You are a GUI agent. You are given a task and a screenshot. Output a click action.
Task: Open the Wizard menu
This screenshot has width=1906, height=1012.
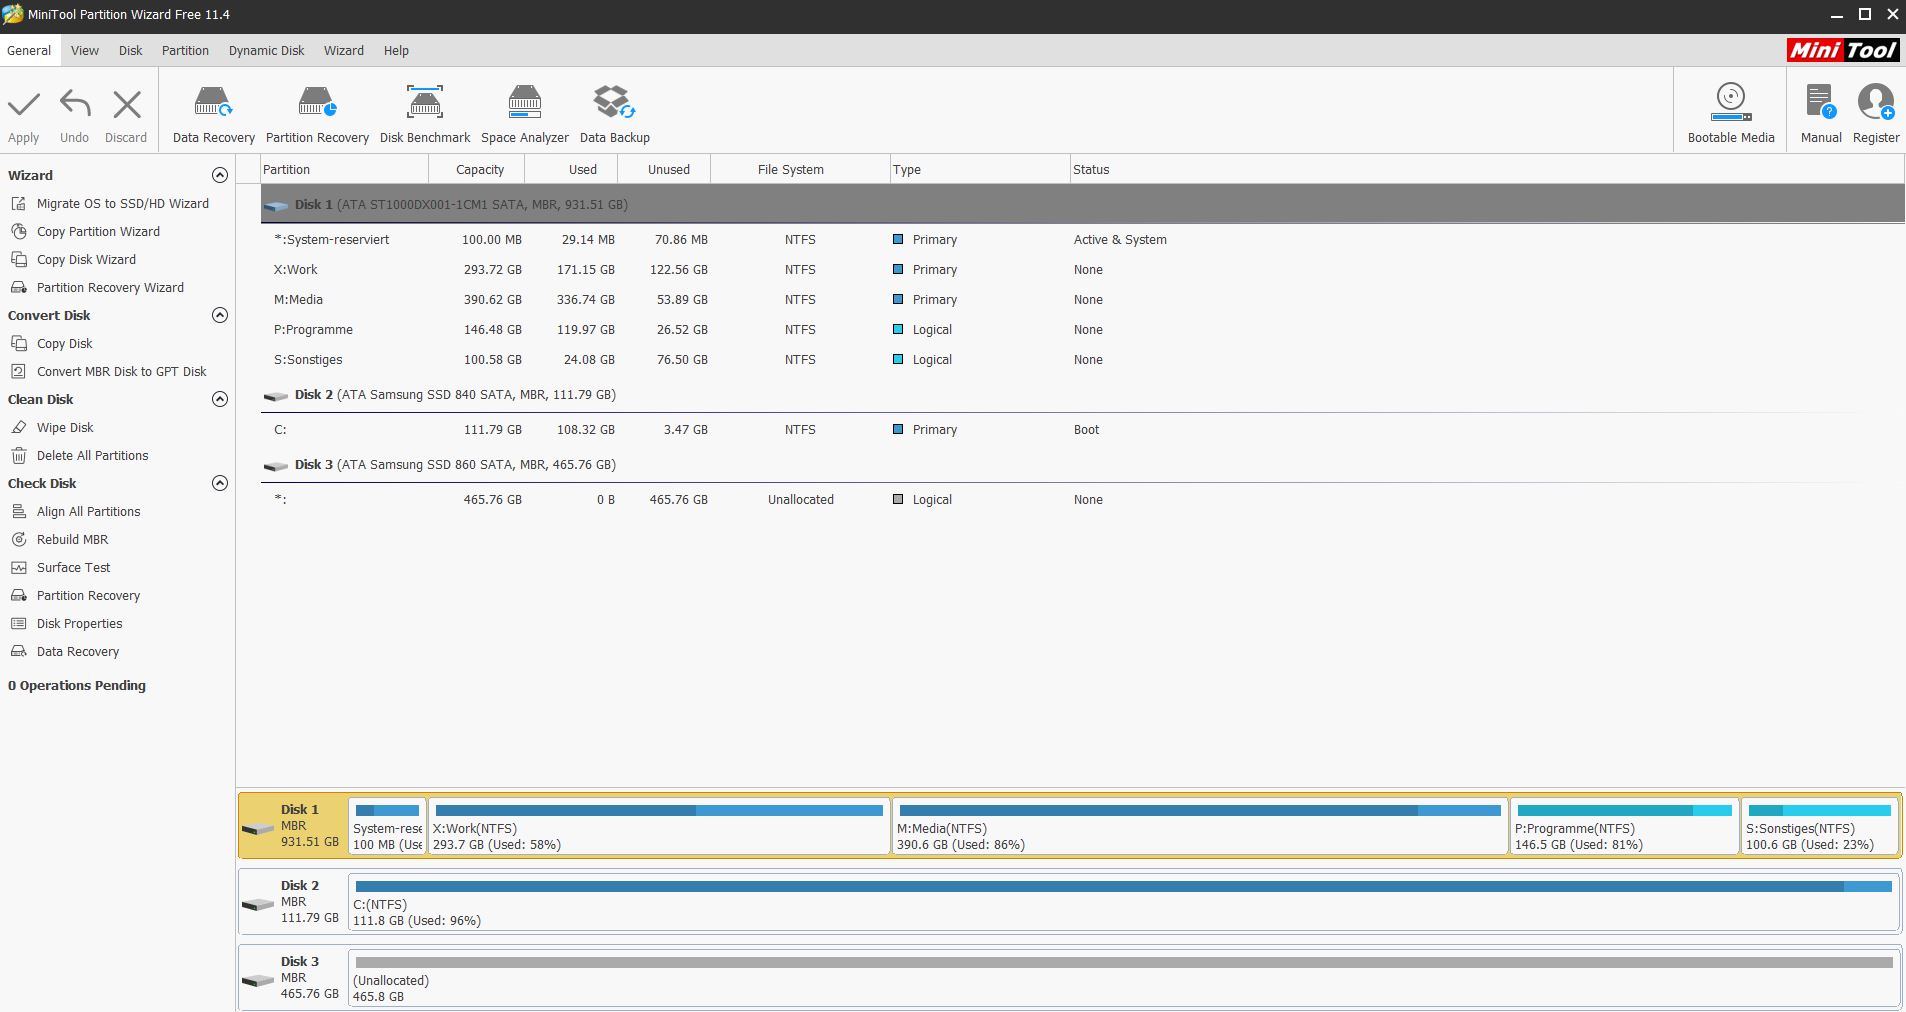pos(344,50)
